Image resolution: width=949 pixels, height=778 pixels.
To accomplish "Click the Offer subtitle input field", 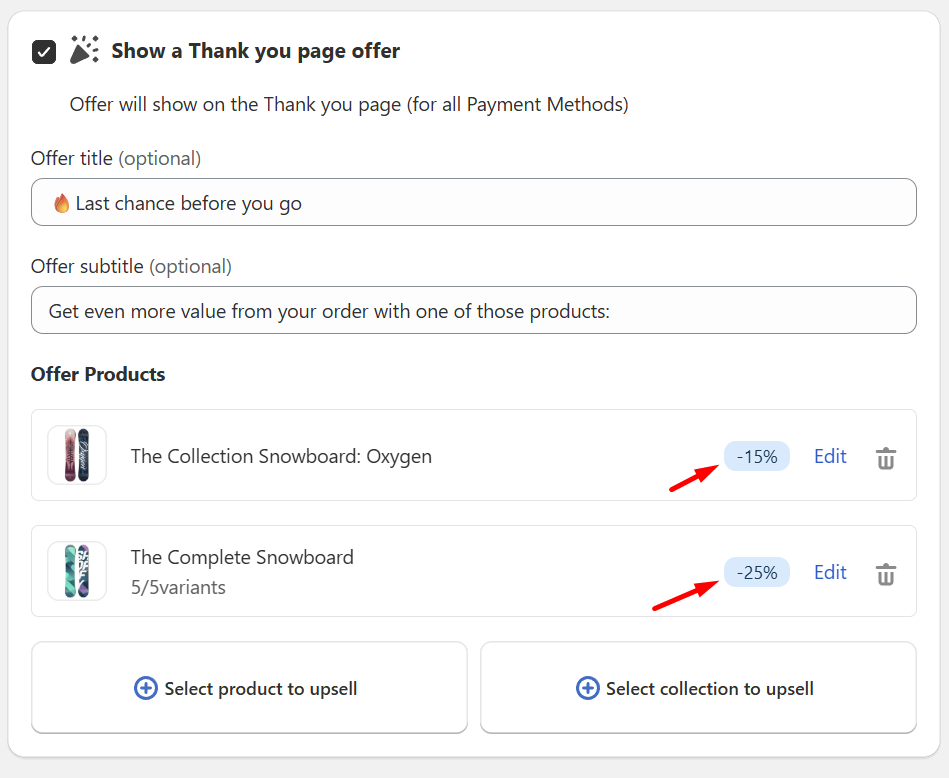I will [x=474, y=311].
